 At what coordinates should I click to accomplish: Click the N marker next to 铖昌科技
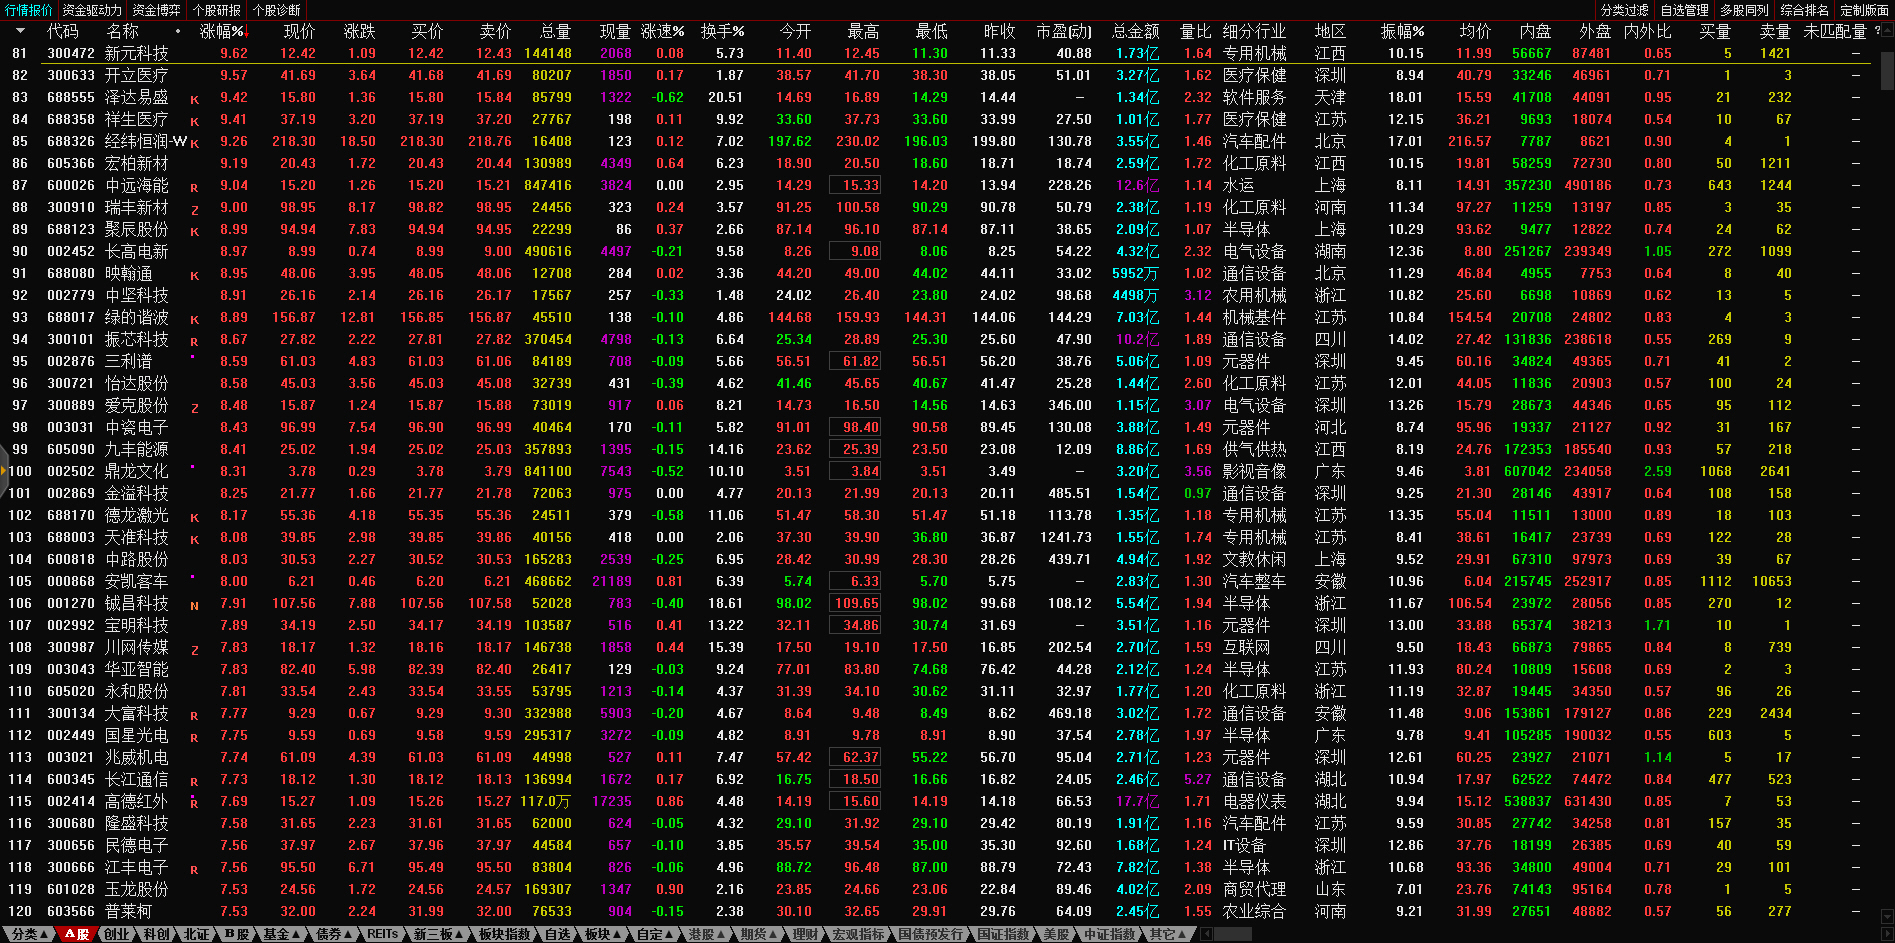[194, 605]
